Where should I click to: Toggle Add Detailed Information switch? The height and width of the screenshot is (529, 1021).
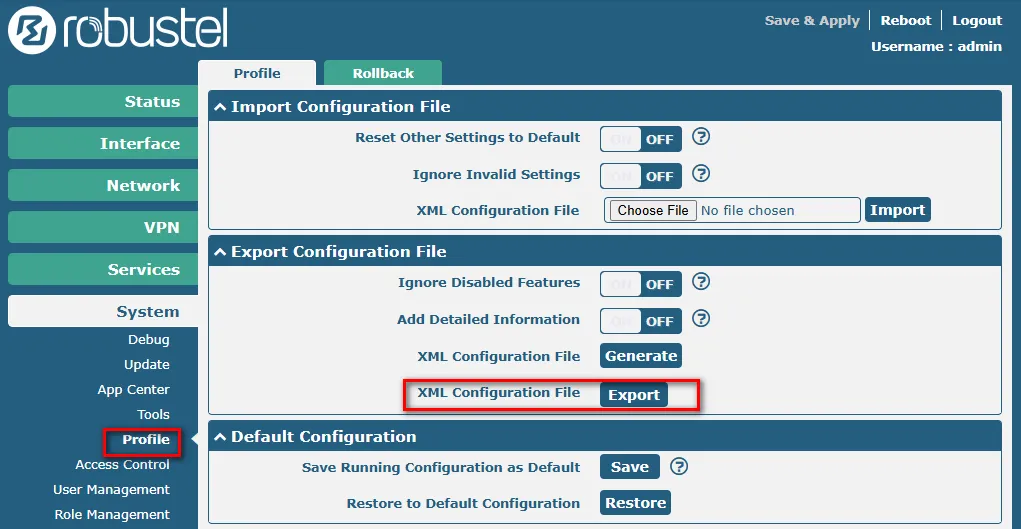pos(641,321)
